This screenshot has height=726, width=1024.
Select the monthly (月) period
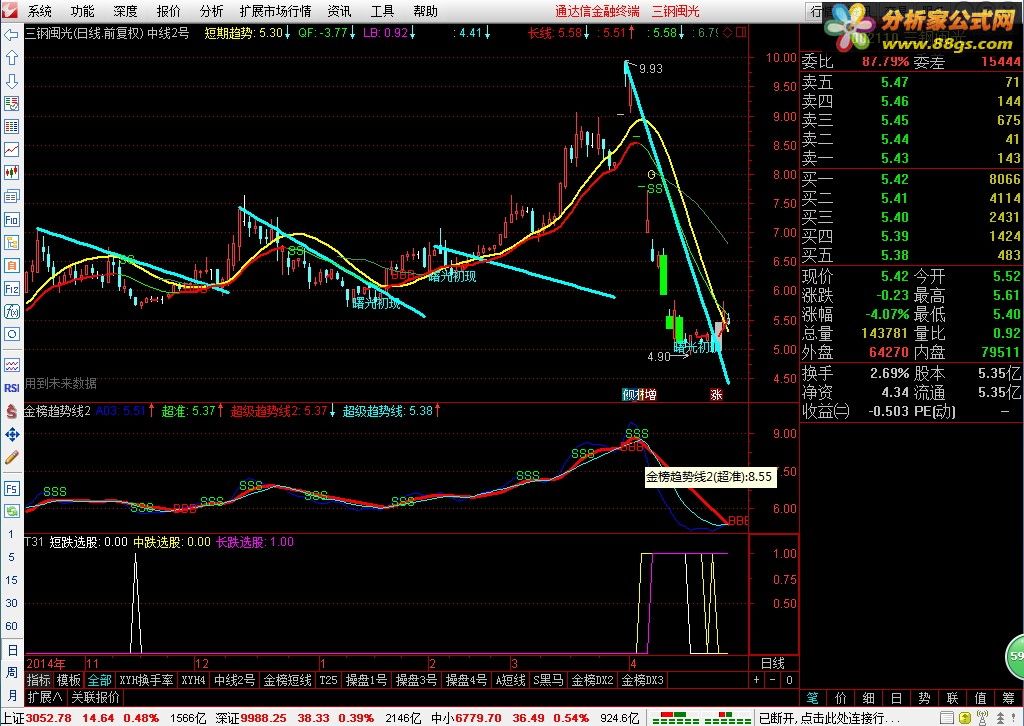[x=12, y=695]
